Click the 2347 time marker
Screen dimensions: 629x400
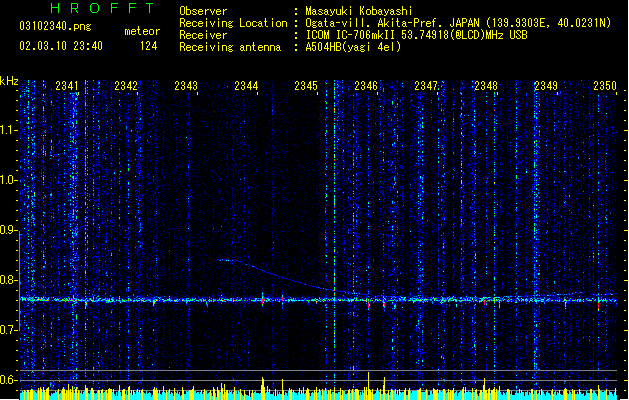(426, 86)
